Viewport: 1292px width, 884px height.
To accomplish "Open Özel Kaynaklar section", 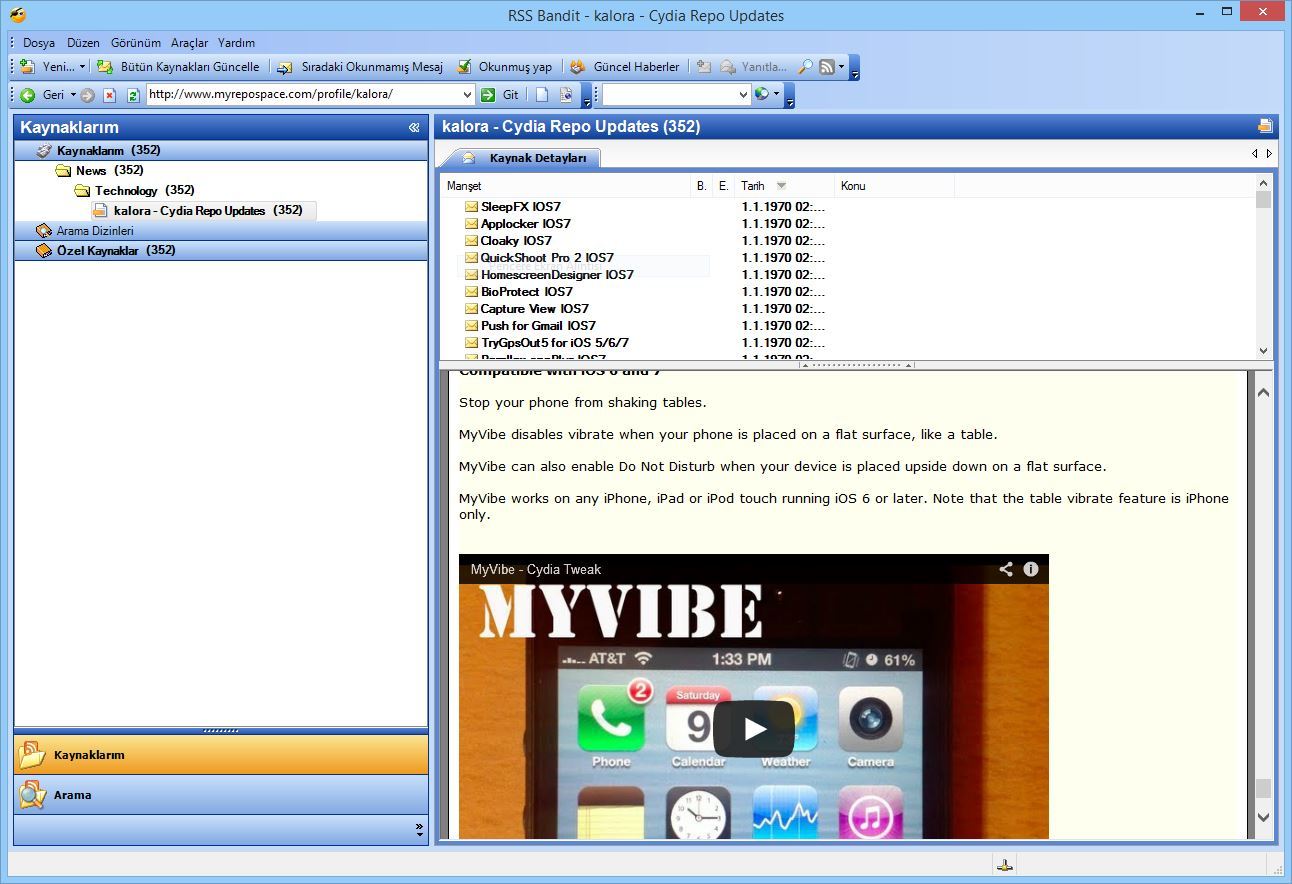I will tap(221, 250).
